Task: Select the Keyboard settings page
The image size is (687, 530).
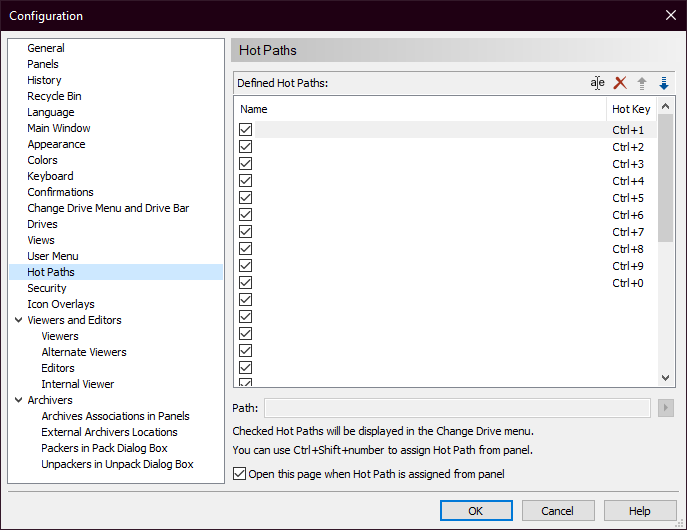Action: point(50,176)
